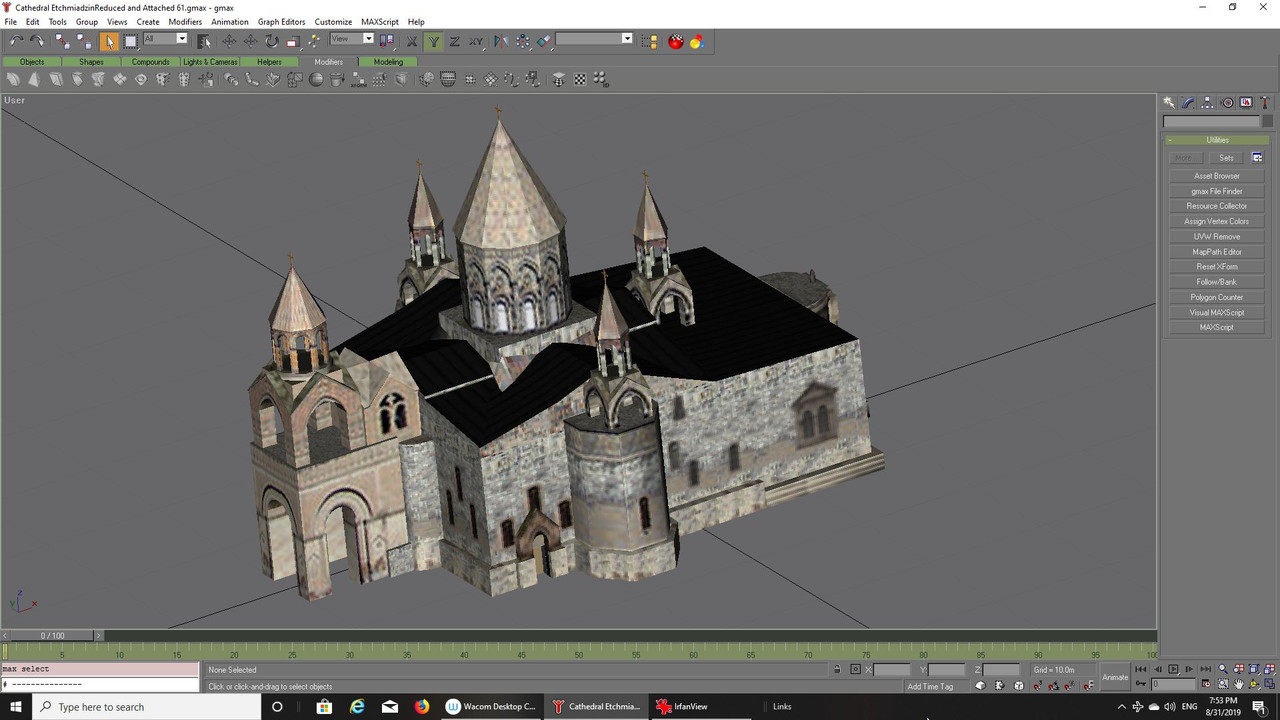The image size is (1280, 720).
Task: Toggle restrict to Y axis
Action: click(433, 41)
